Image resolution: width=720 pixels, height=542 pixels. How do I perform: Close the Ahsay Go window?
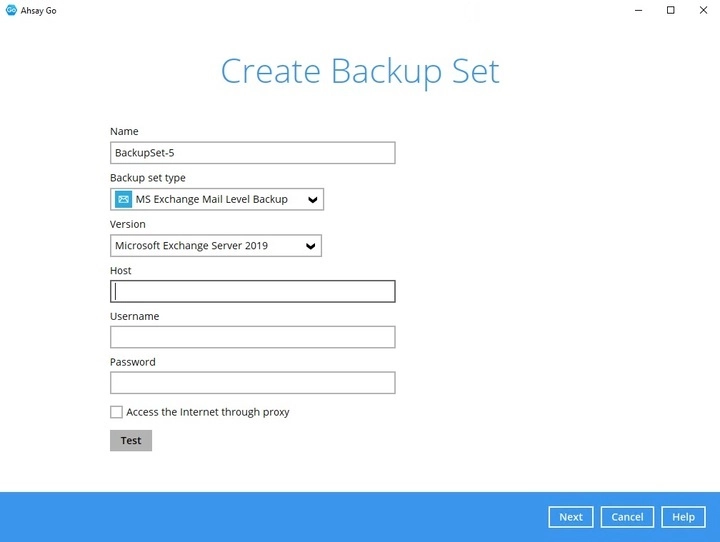click(x=703, y=10)
